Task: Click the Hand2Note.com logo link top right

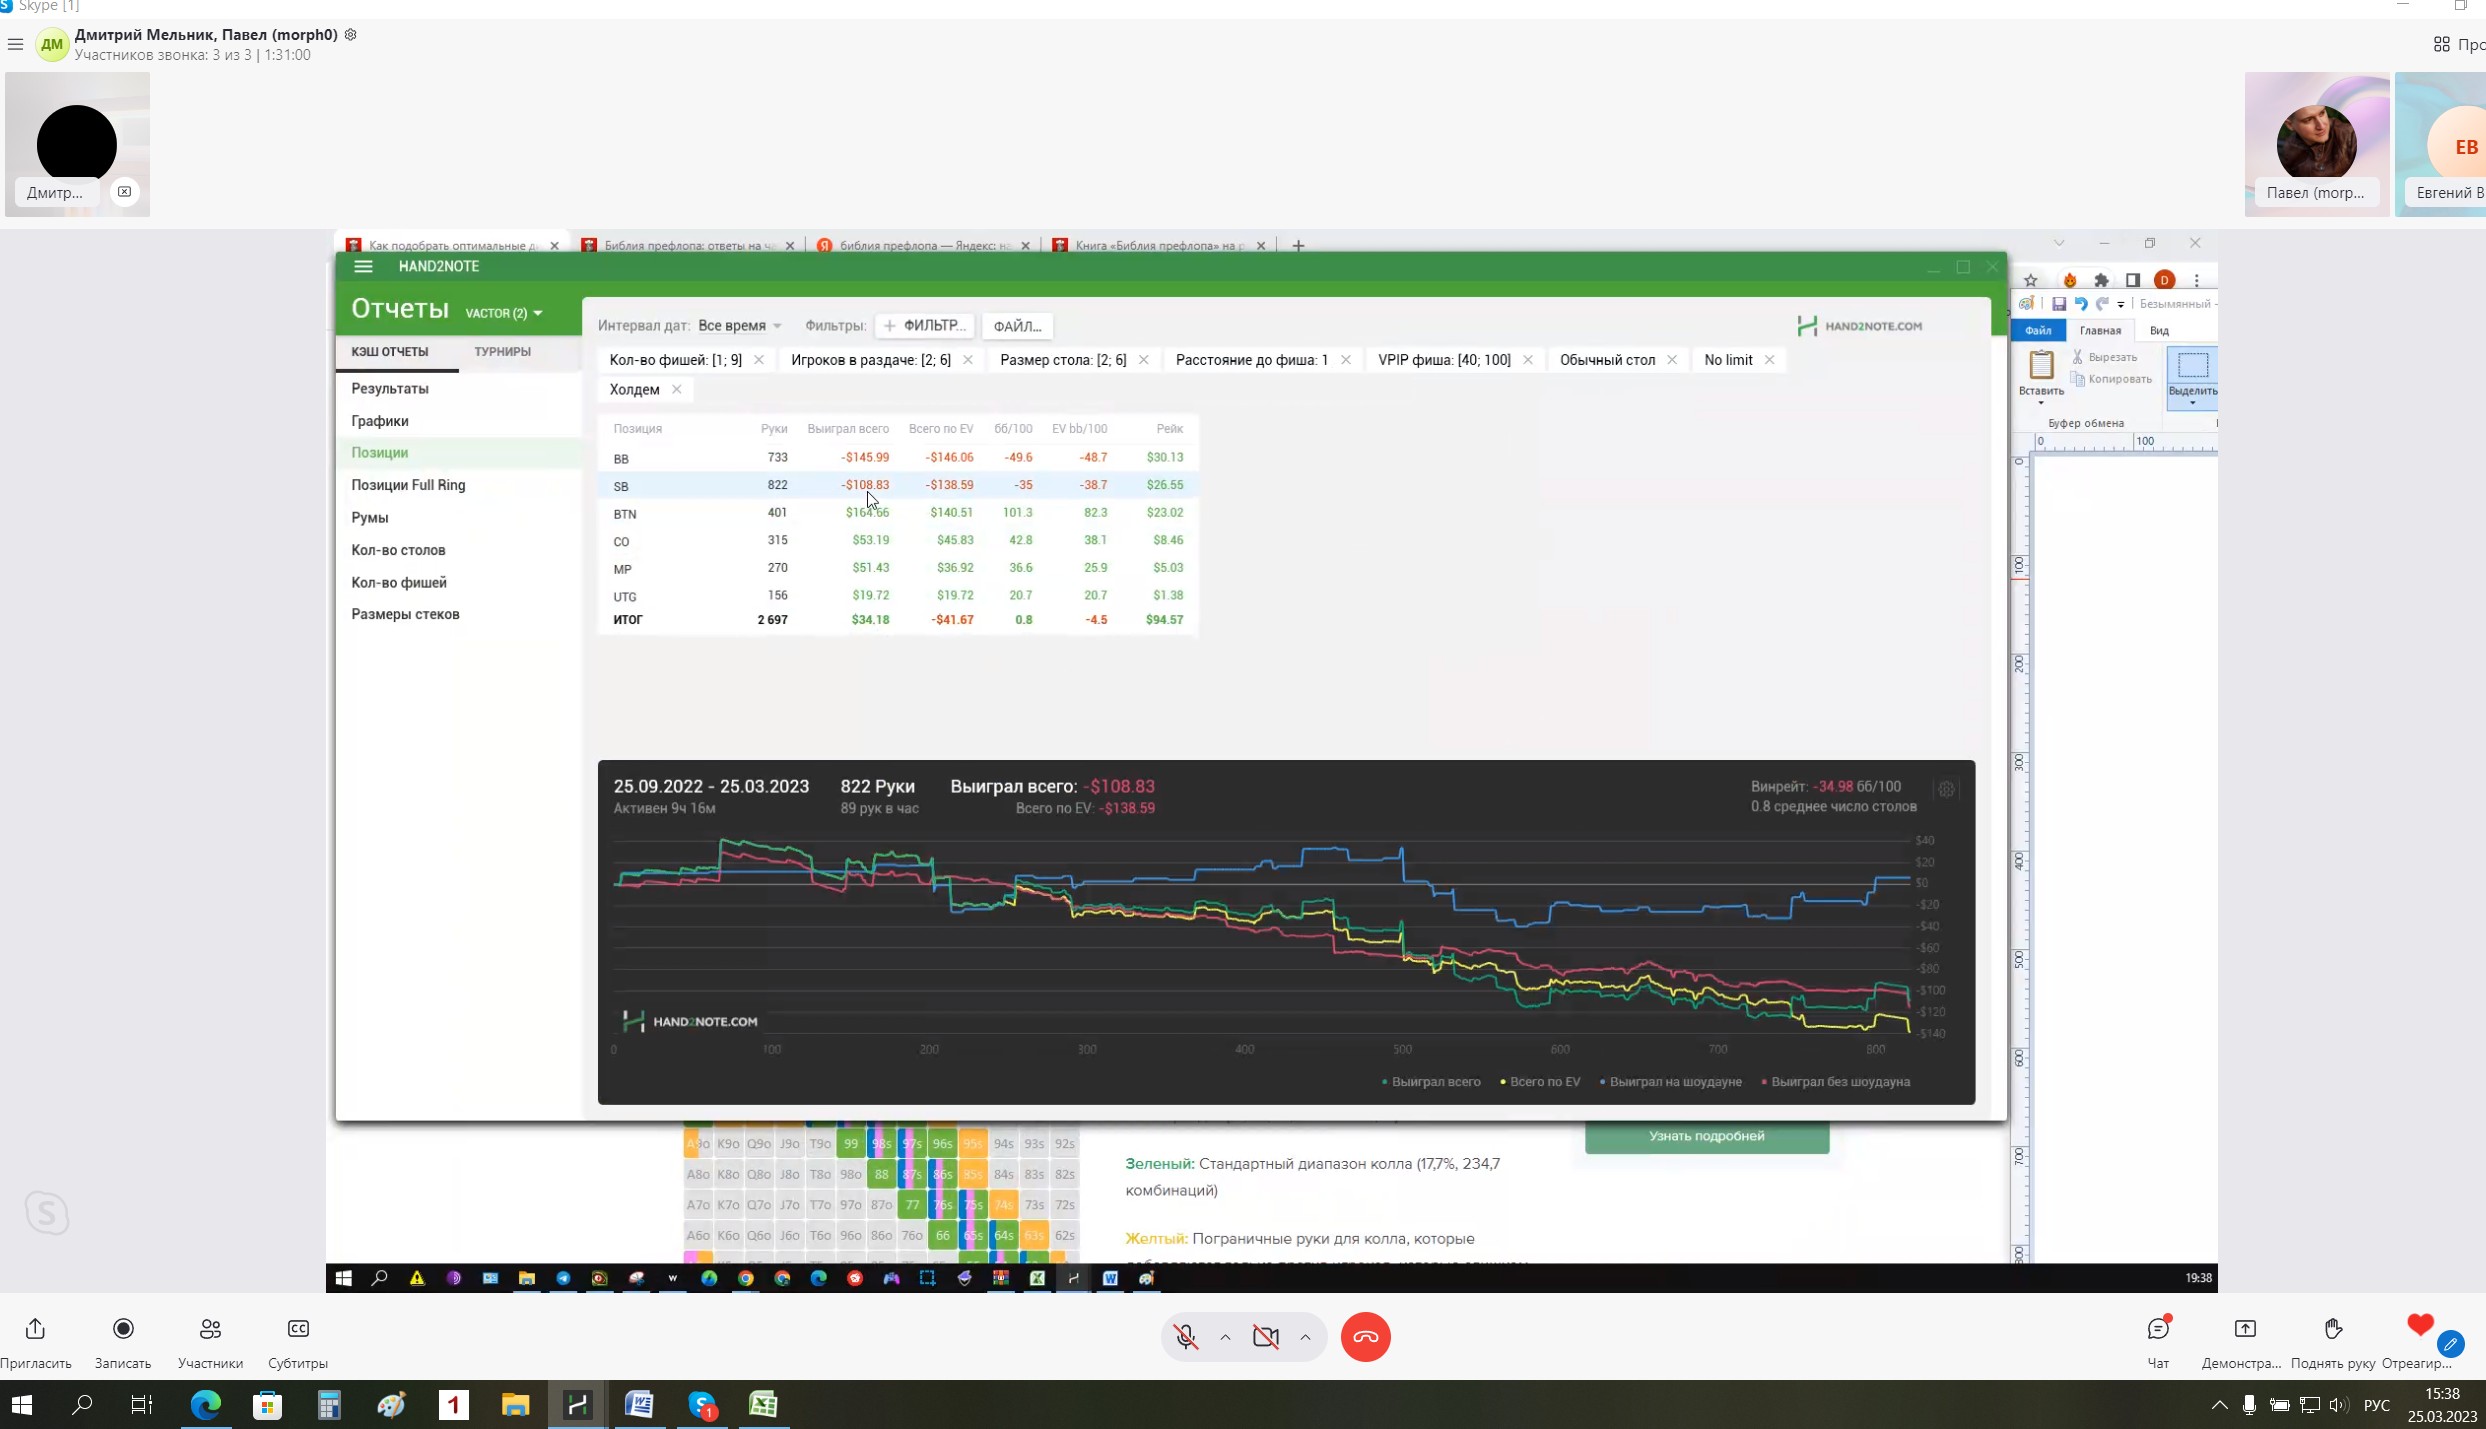Action: coord(1860,326)
